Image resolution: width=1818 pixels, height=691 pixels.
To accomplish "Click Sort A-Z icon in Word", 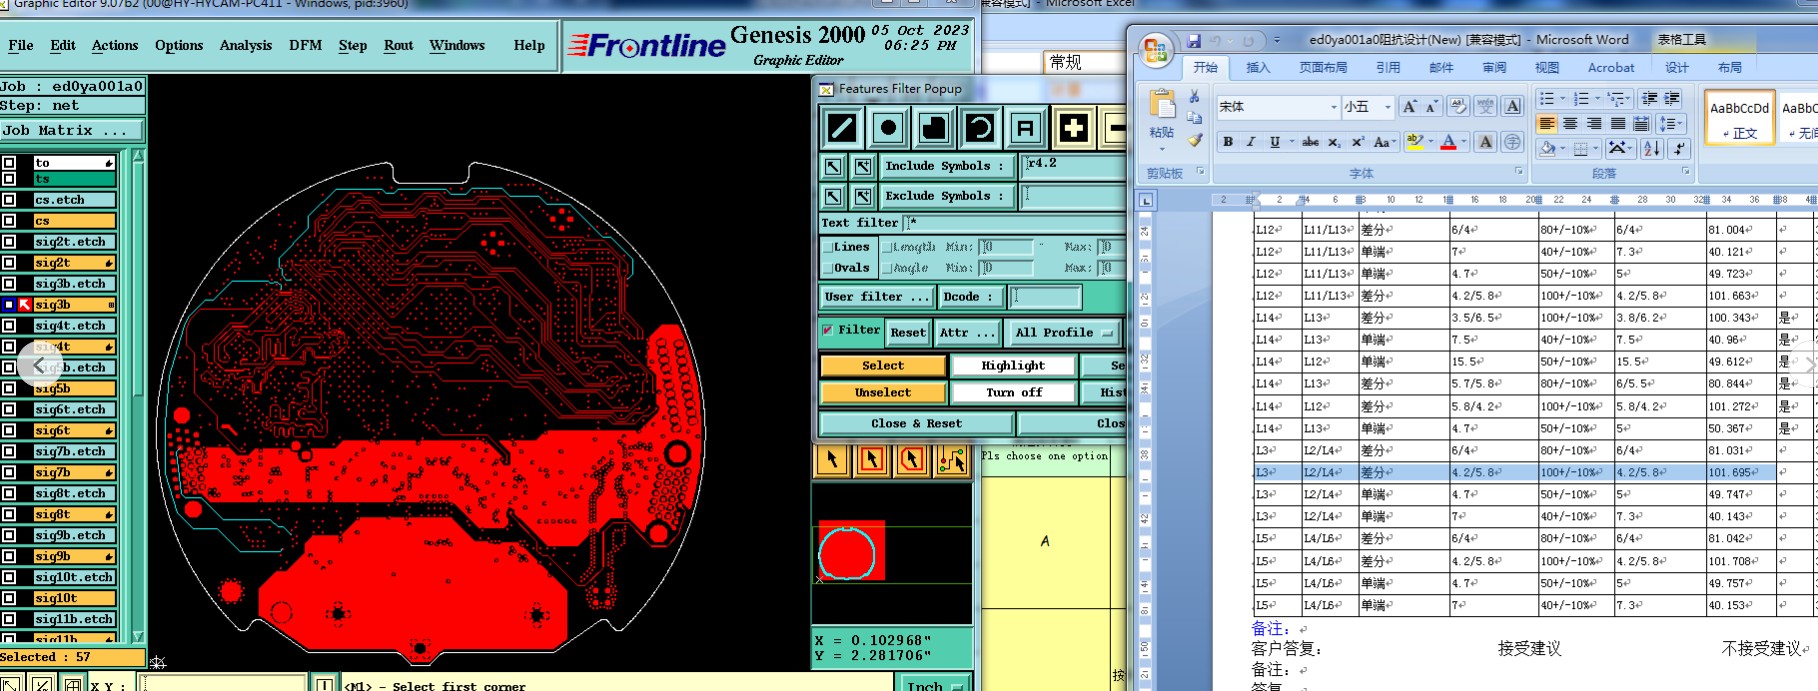I will tap(1652, 148).
